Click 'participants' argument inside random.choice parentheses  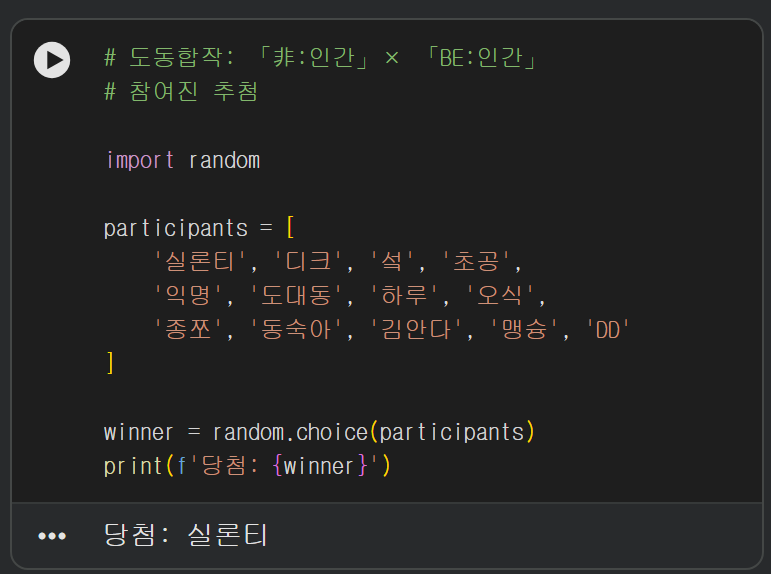point(451,433)
